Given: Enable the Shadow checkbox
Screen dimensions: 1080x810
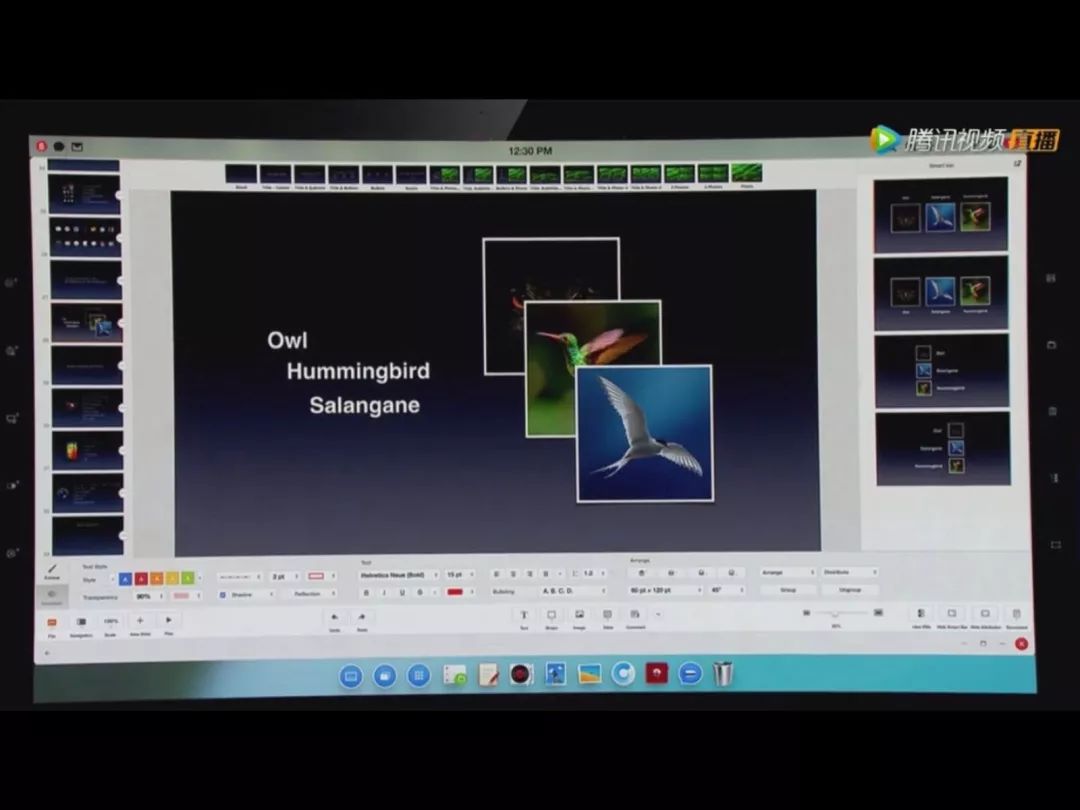Looking at the screenshot, I should tap(222, 594).
